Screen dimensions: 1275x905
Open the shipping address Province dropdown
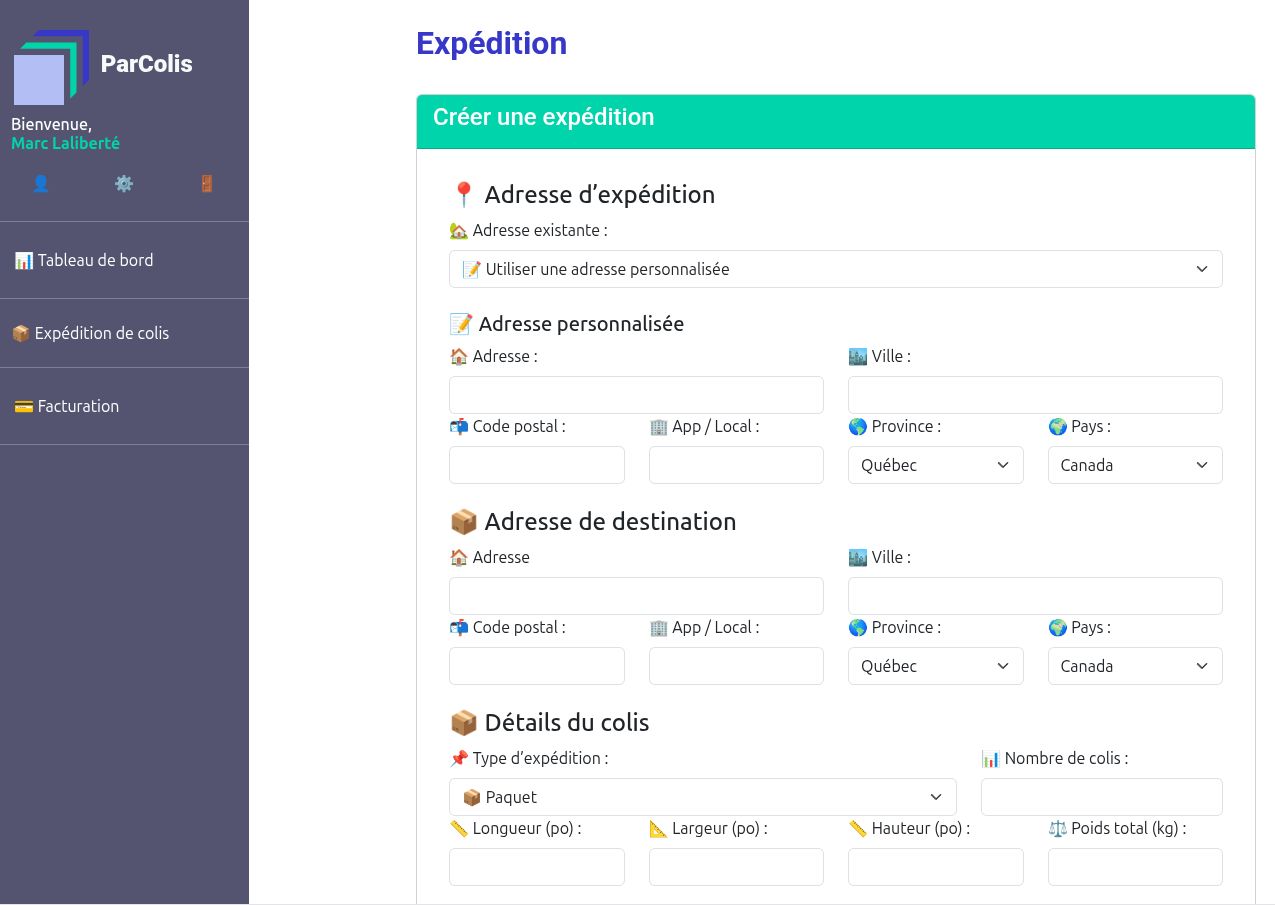point(935,465)
